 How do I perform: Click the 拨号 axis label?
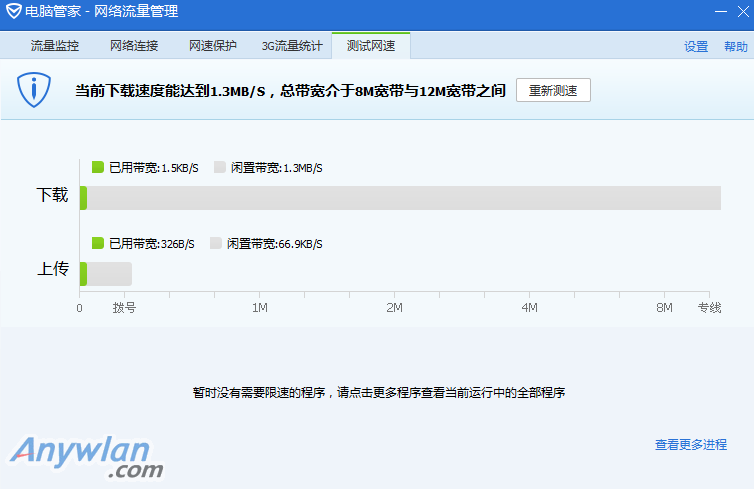click(125, 308)
